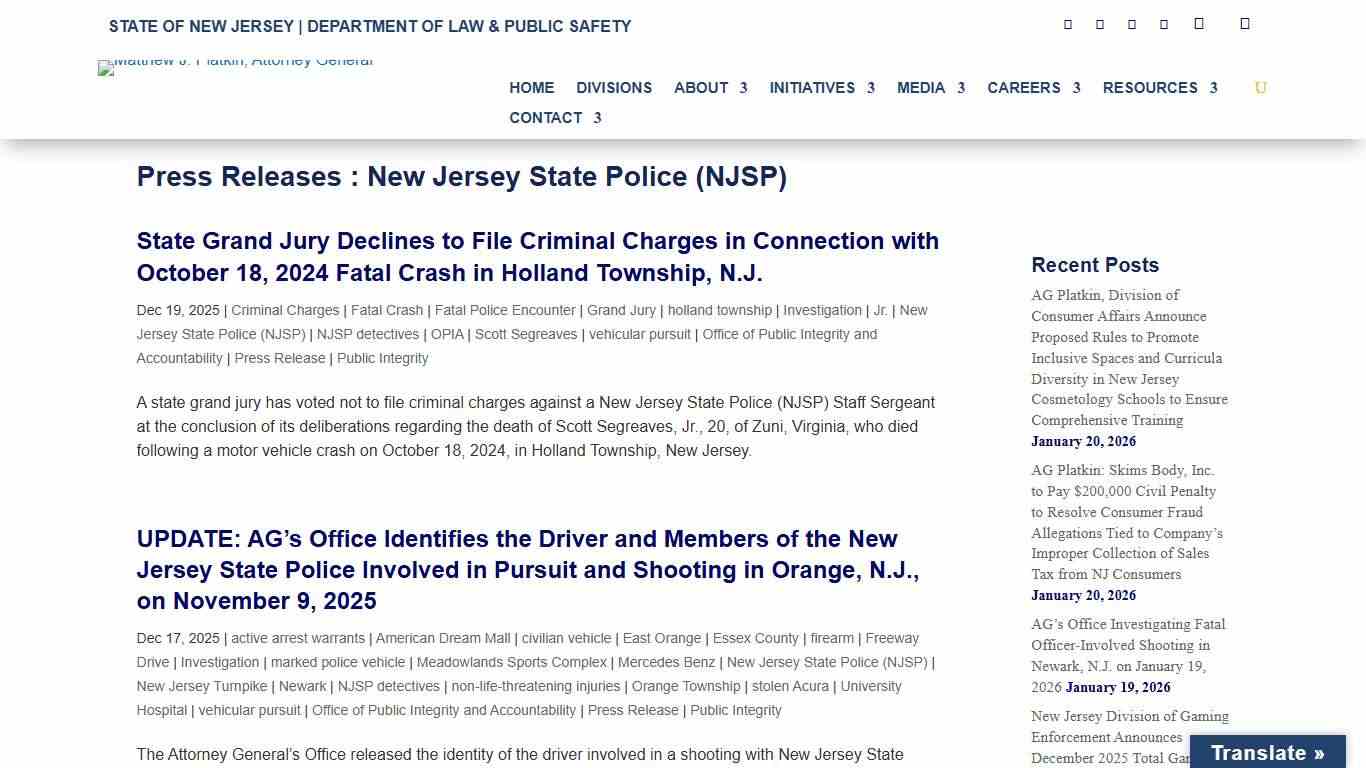Image resolution: width=1366 pixels, height=768 pixels.
Task: Open the MEDIA menu chevron
Action: coord(960,88)
